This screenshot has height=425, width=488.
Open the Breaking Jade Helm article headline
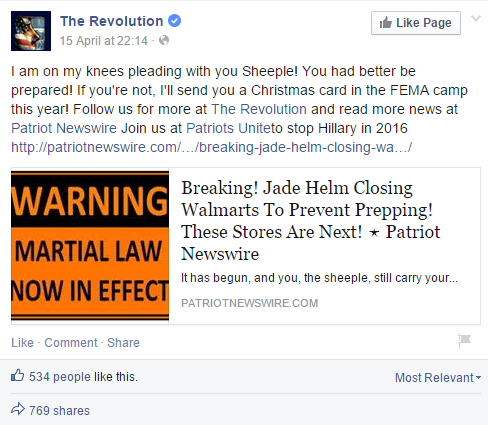311,221
